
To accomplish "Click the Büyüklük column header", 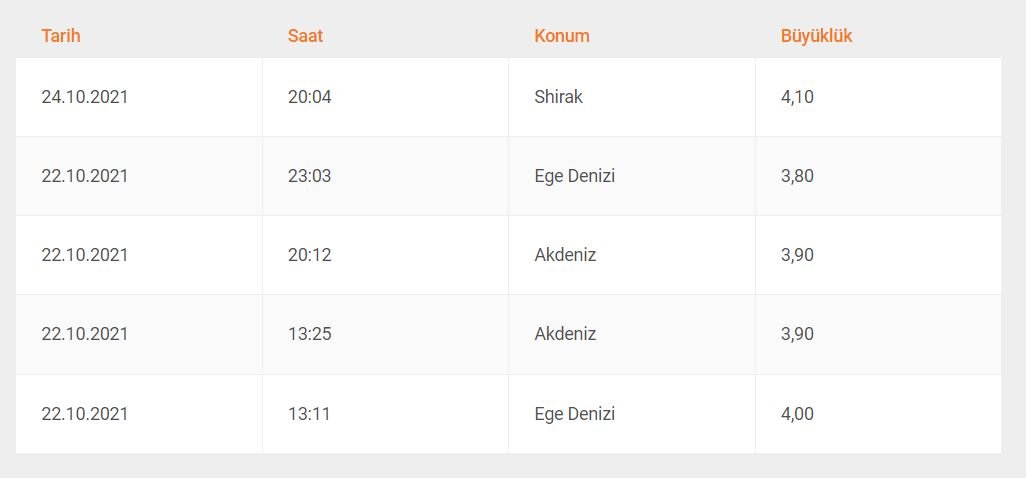I will coord(816,36).
